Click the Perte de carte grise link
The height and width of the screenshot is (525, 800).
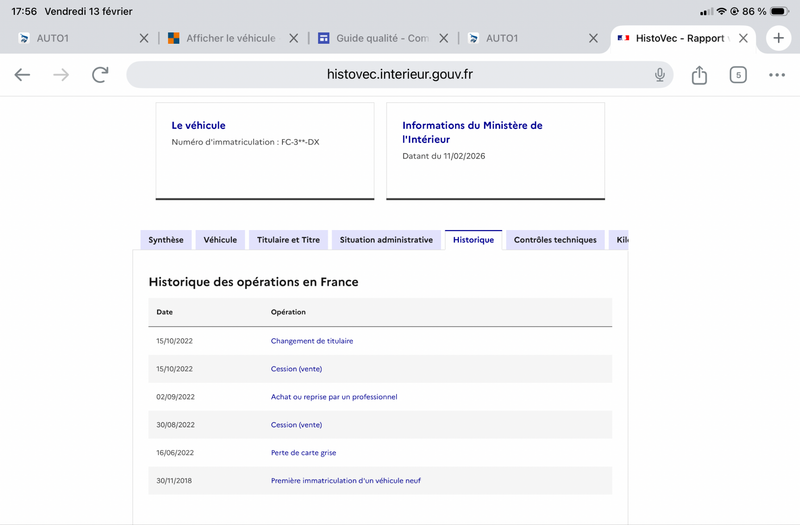[x=303, y=453]
